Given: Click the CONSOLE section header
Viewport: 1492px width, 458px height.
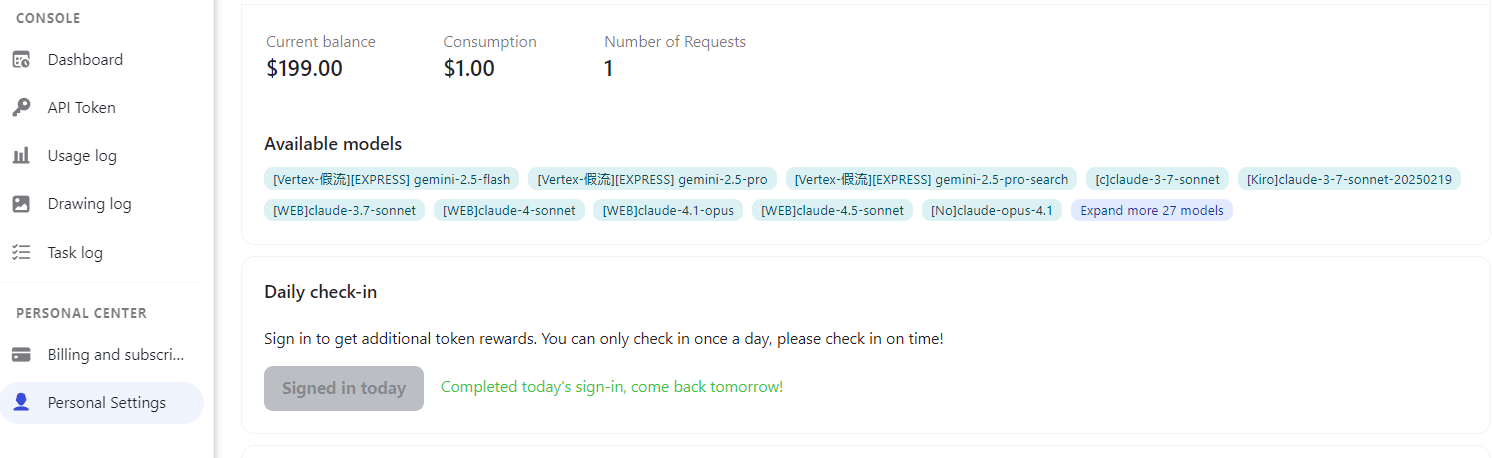Looking at the screenshot, I should [x=48, y=18].
